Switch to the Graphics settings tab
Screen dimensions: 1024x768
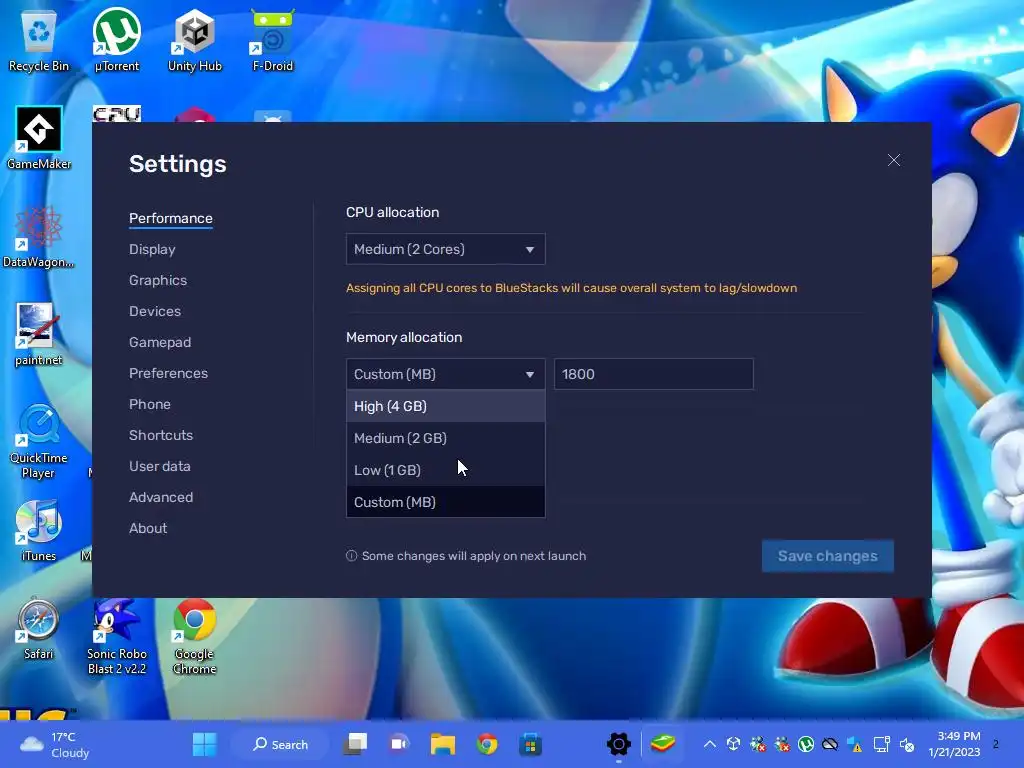(x=158, y=280)
